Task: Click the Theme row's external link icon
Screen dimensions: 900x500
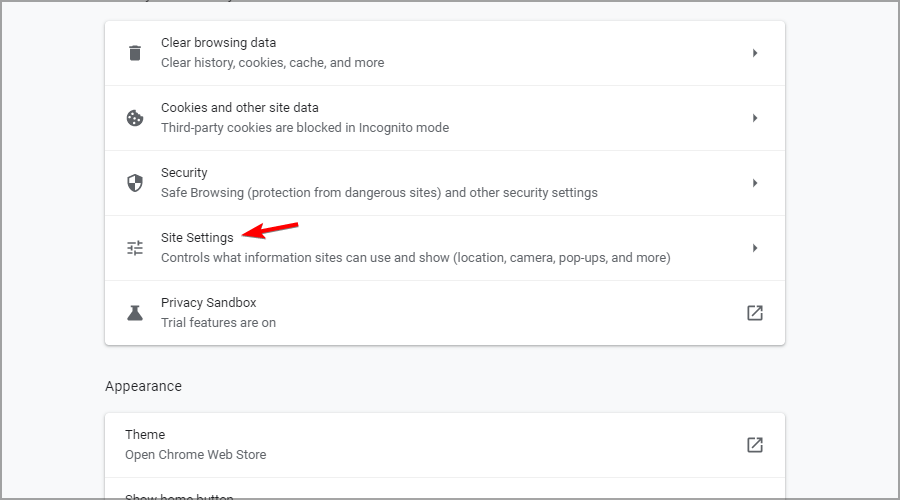Action: (x=755, y=445)
